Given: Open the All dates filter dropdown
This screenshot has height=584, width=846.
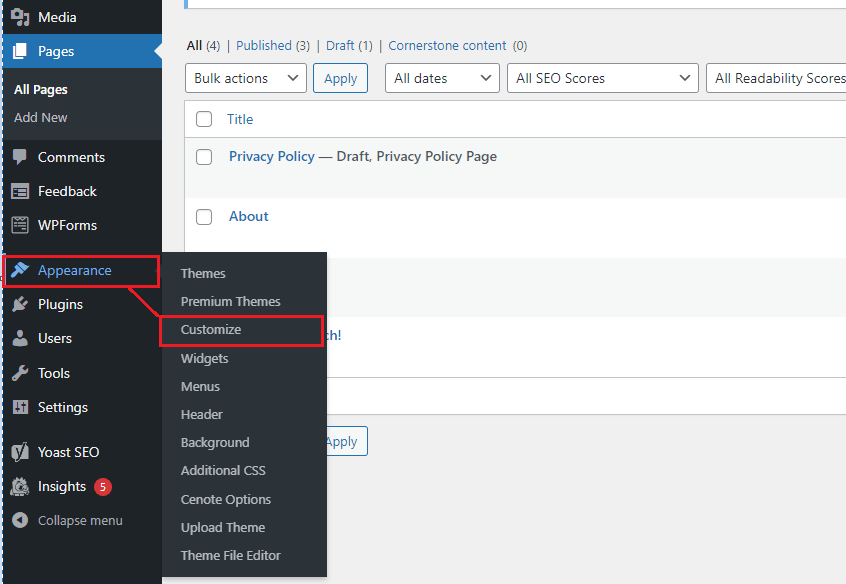Looking at the screenshot, I should (442, 78).
